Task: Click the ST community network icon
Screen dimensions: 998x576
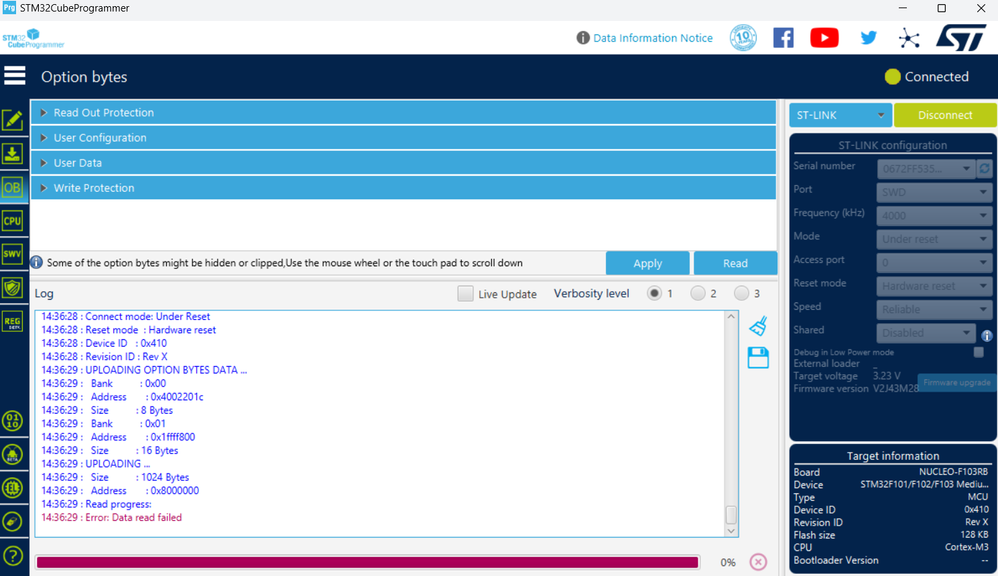Action: coord(909,38)
